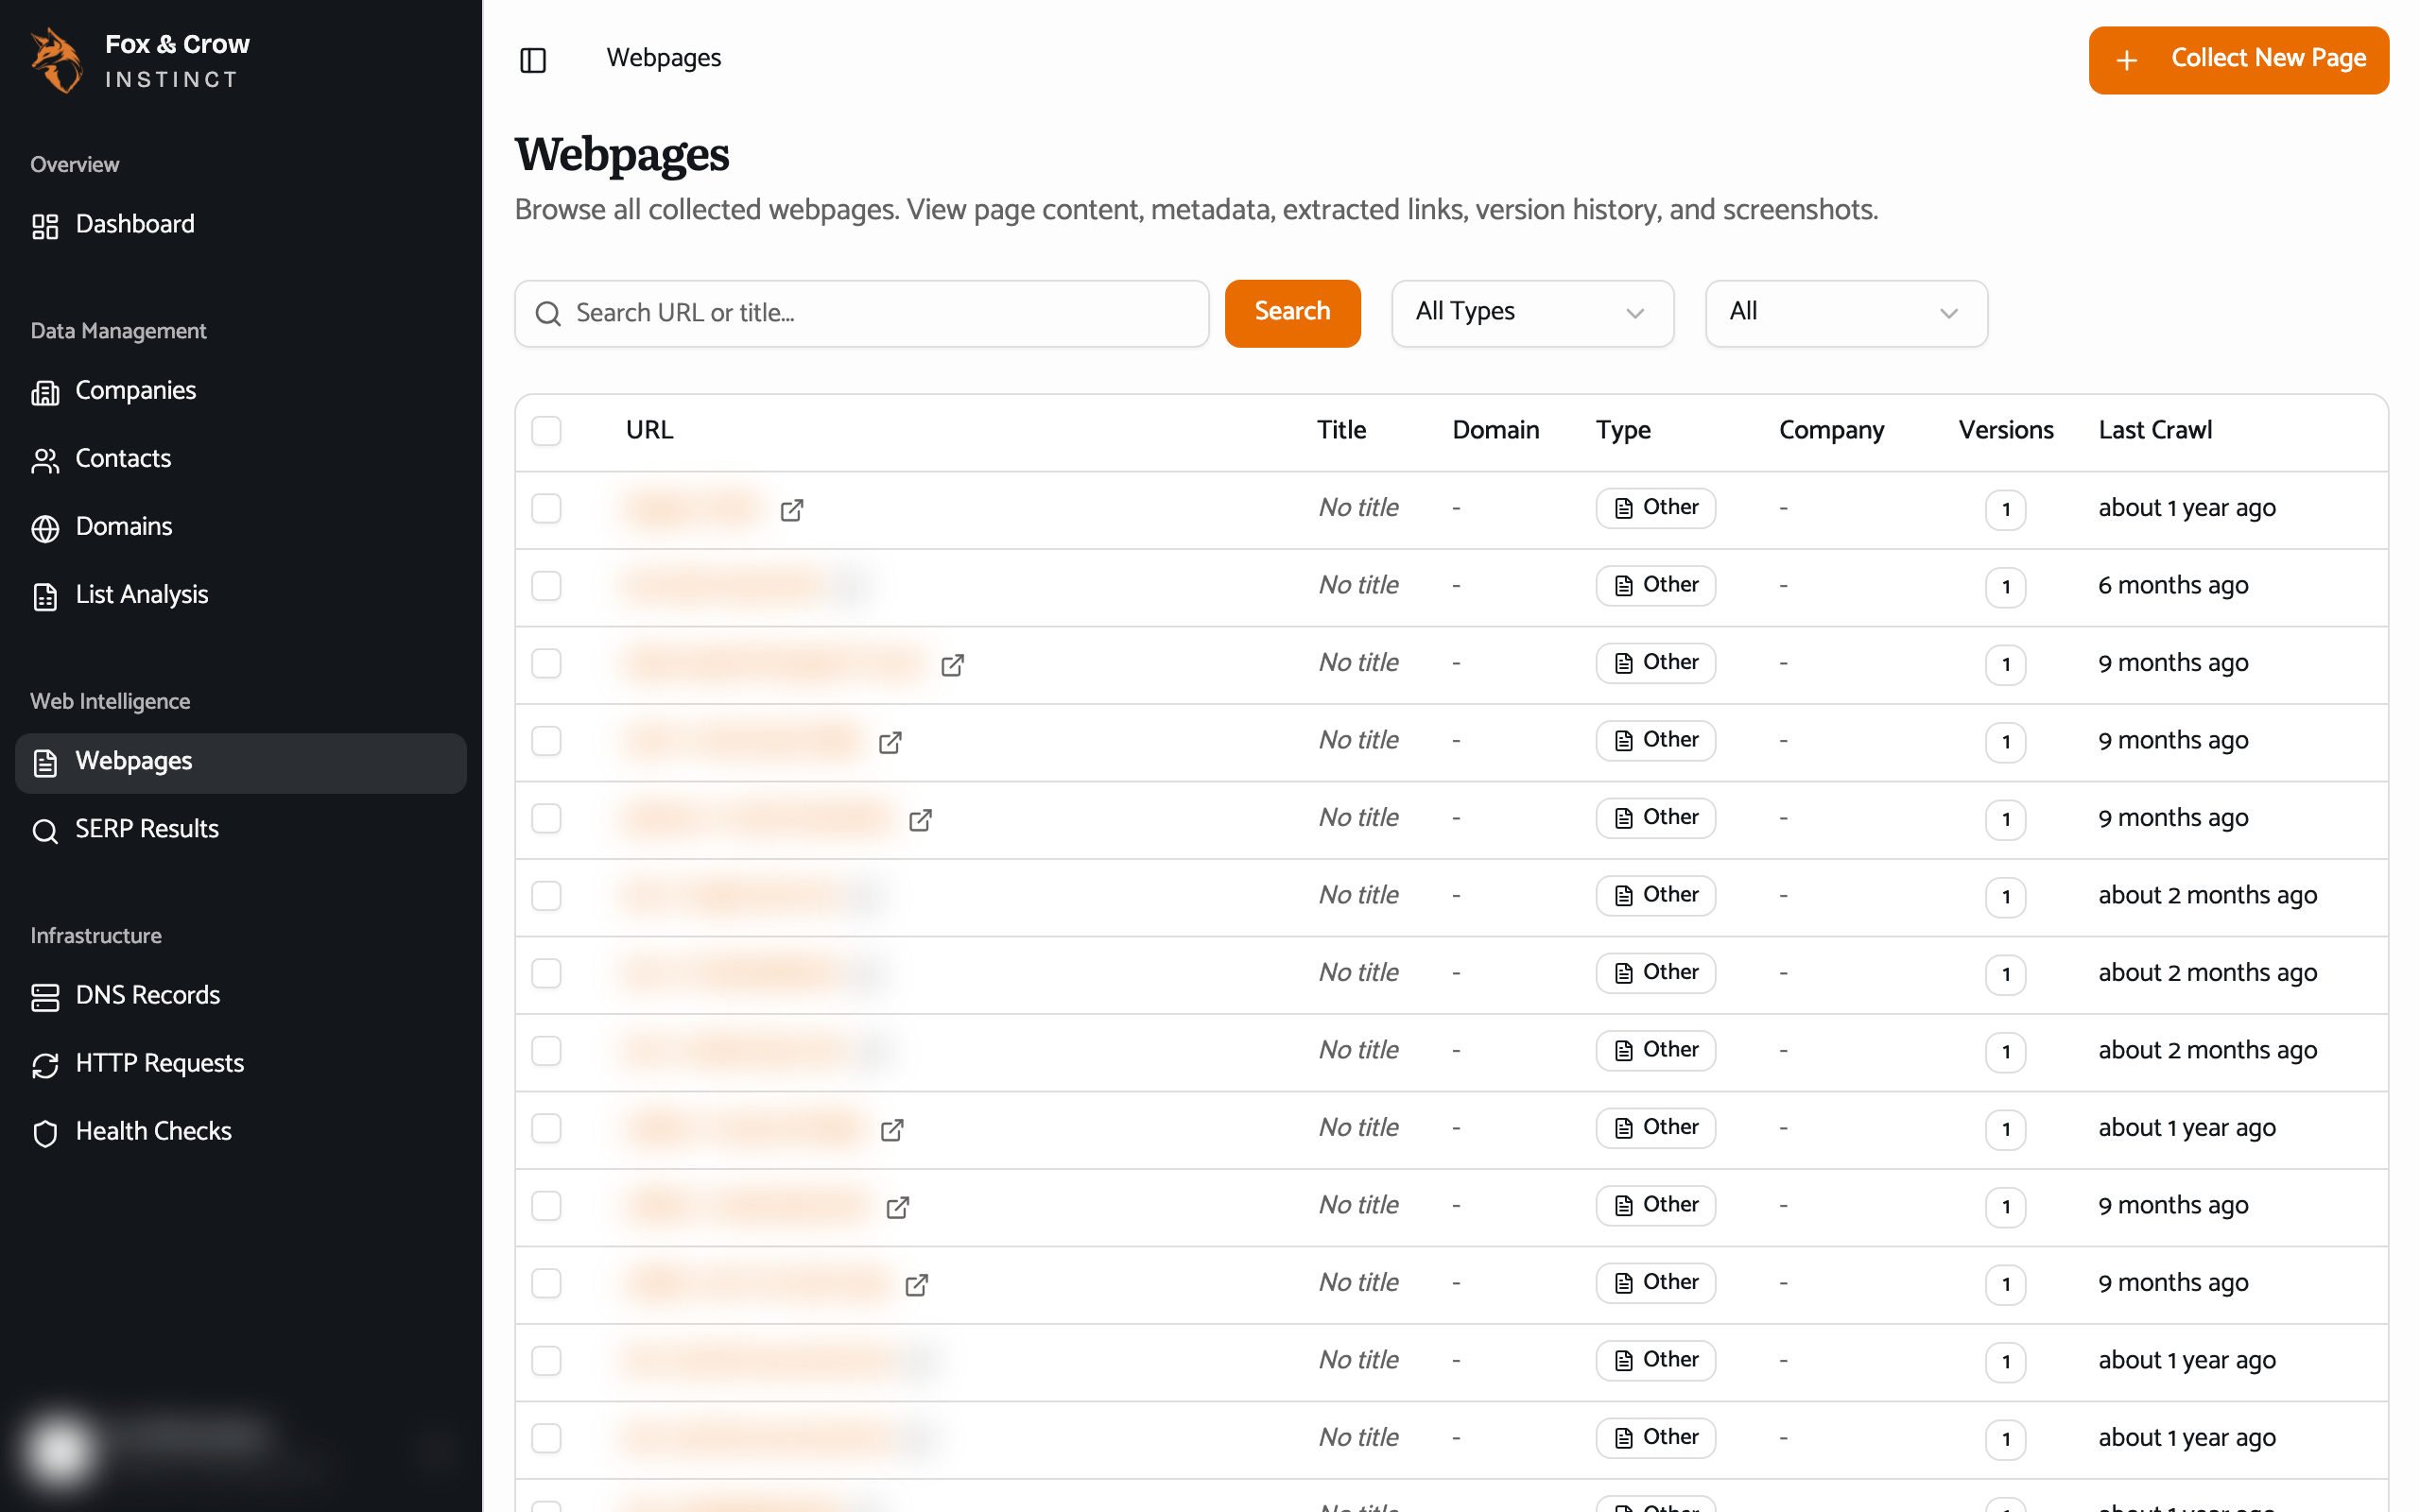The width and height of the screenshot is (2420, 1512).
Task: Click the orange Search button
Action: pyautogui.click(x=1292, y=313)
